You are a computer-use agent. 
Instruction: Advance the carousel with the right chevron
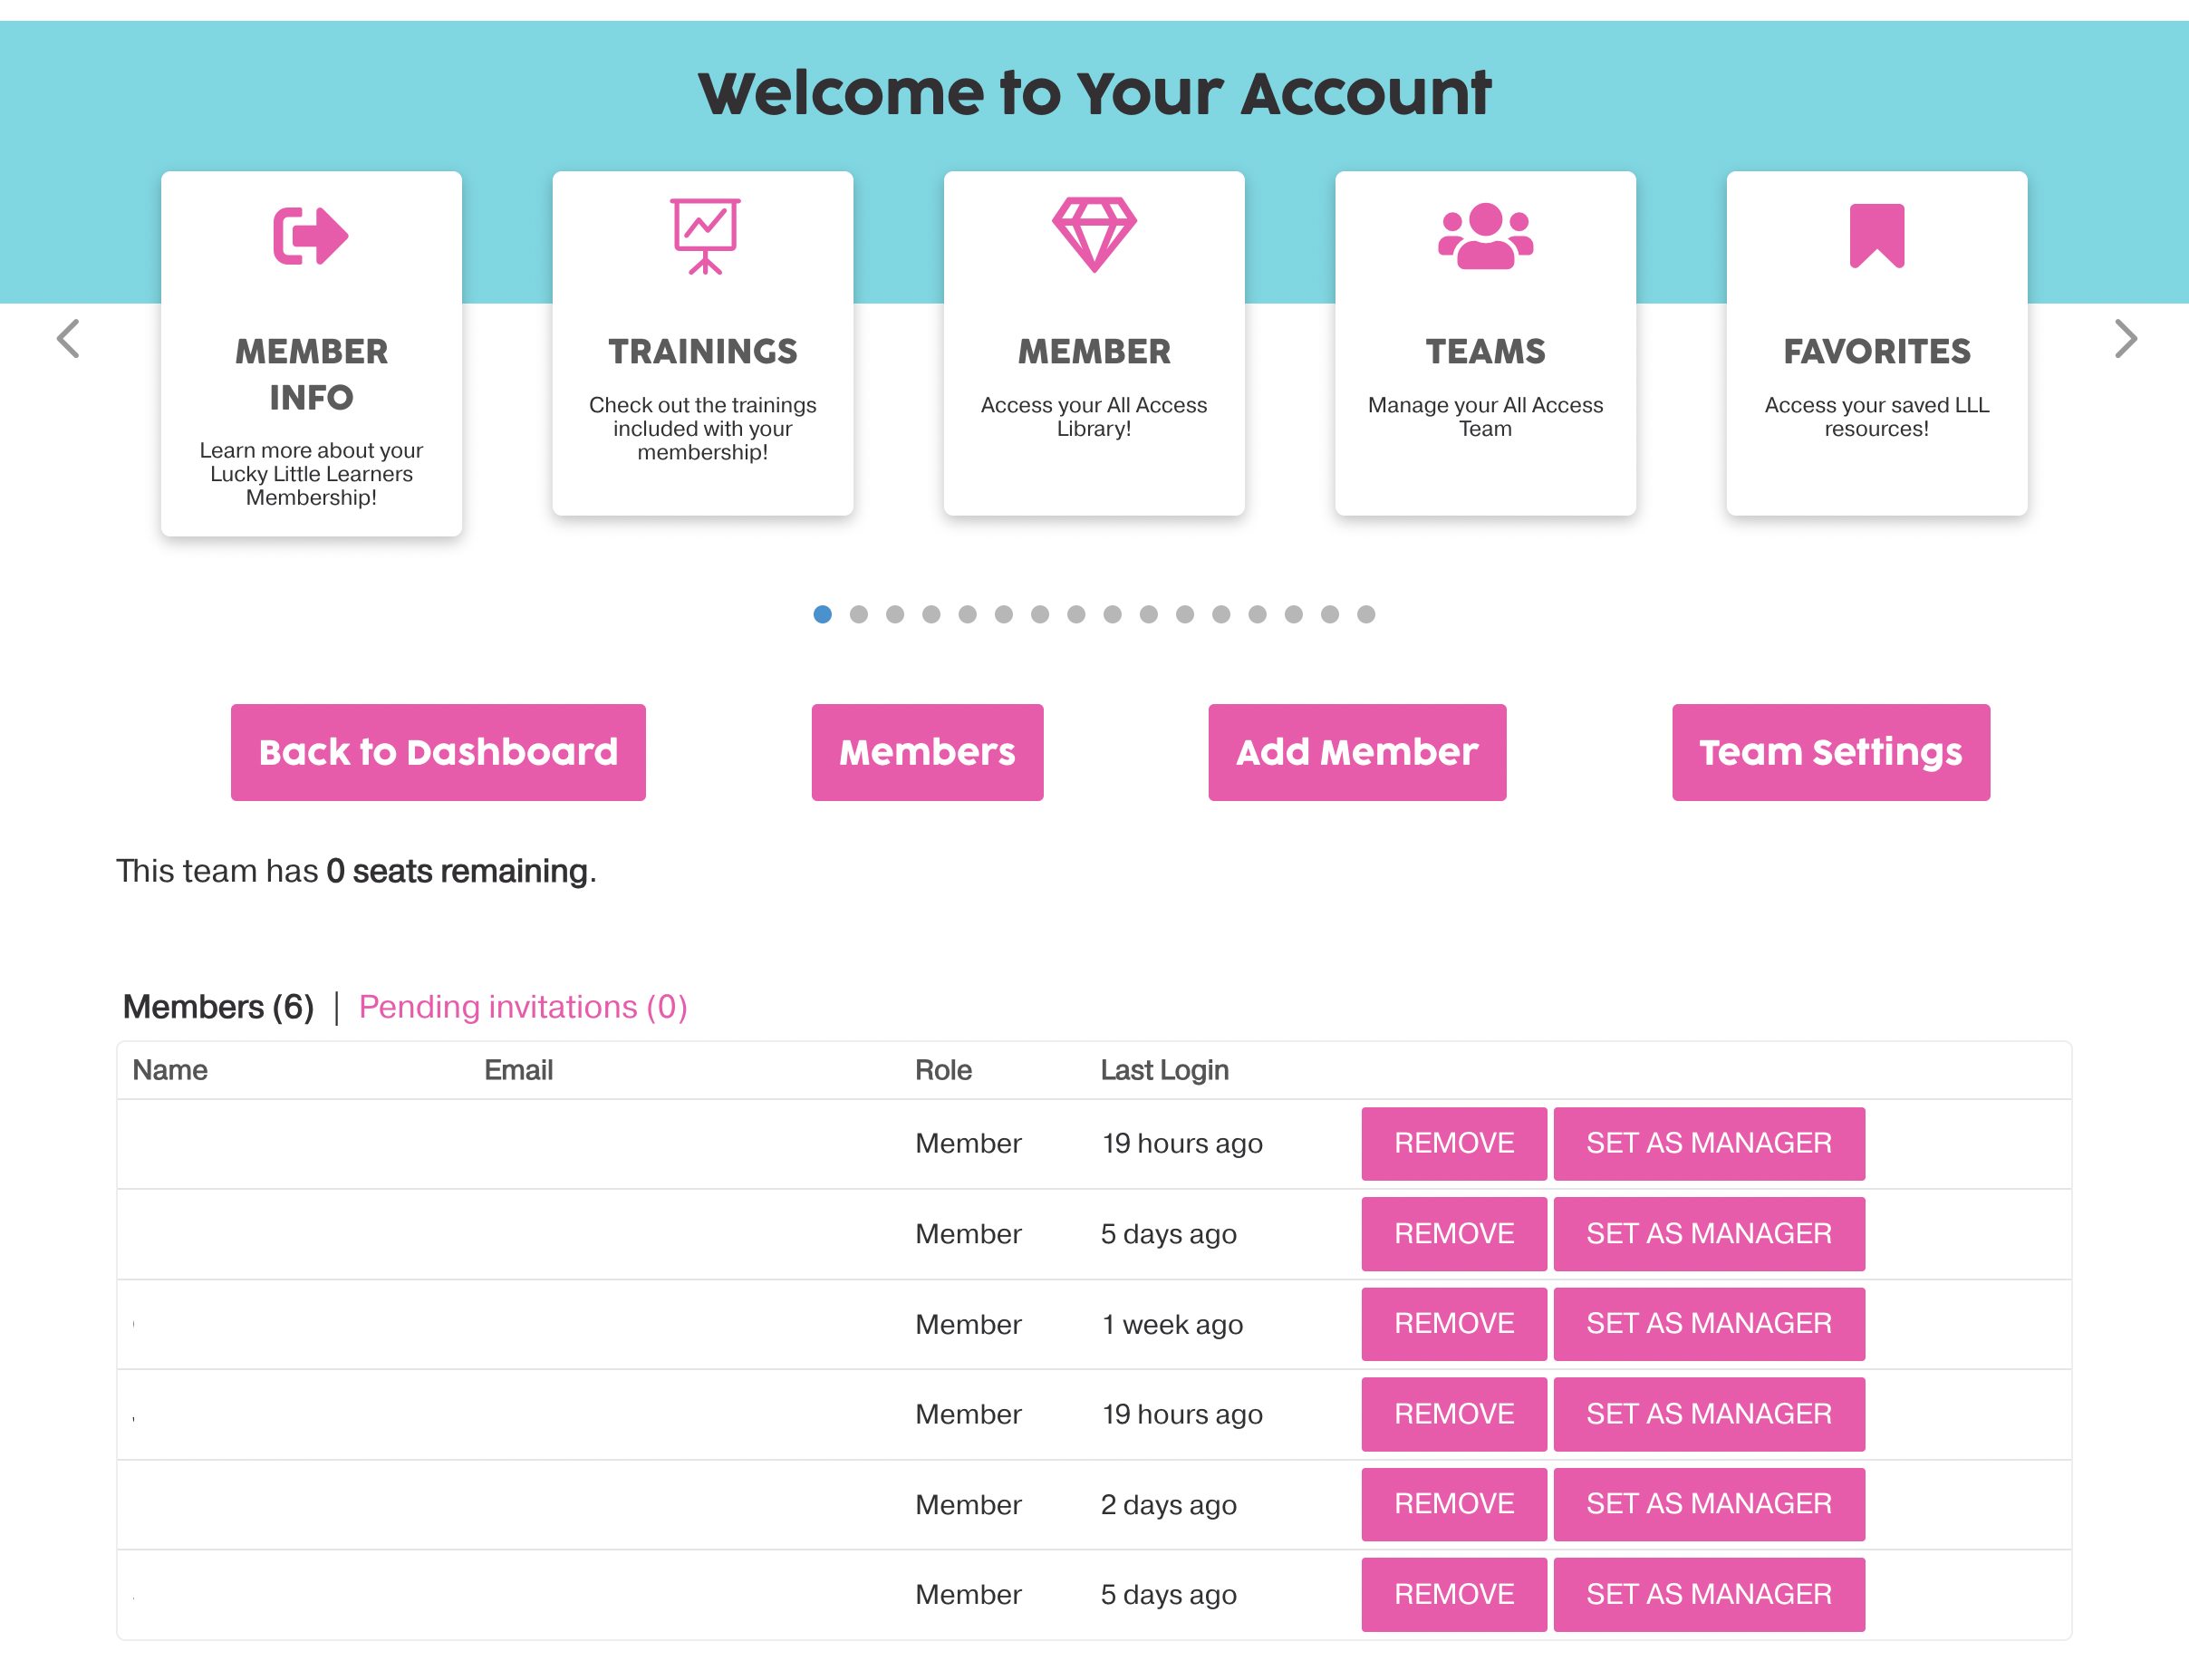tap(2124, 339)
